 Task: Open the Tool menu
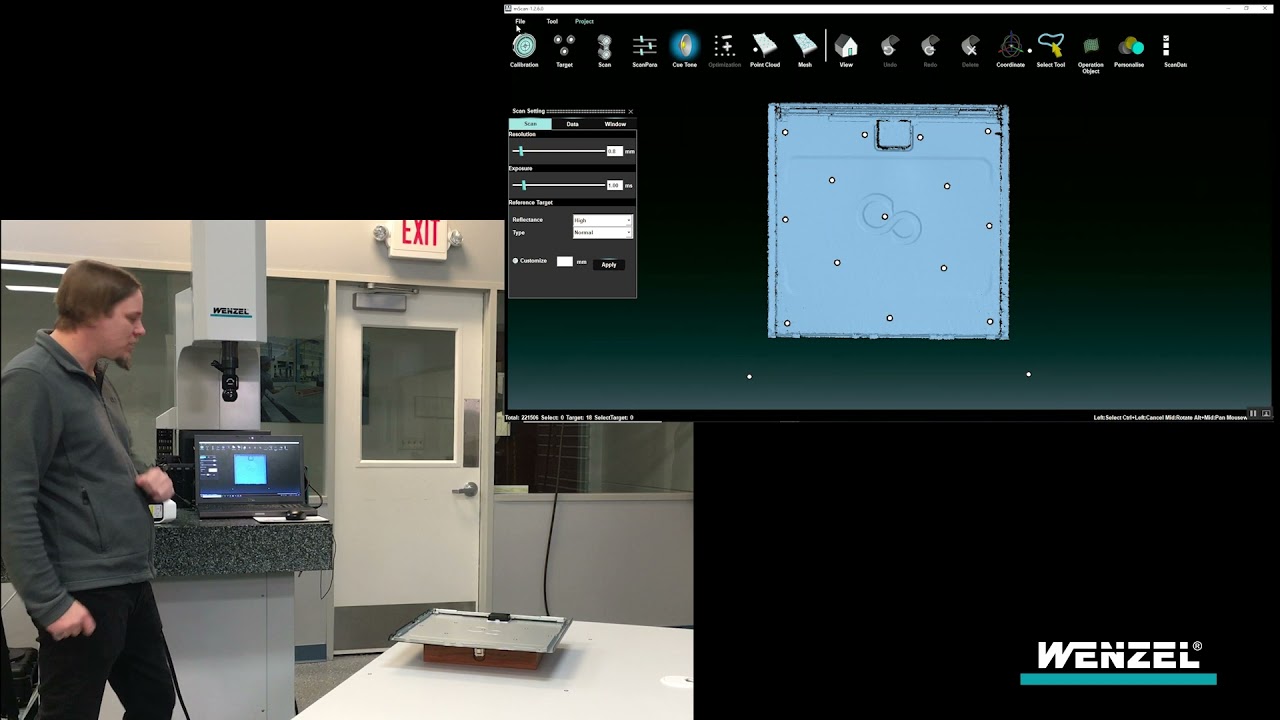point(552,21)
